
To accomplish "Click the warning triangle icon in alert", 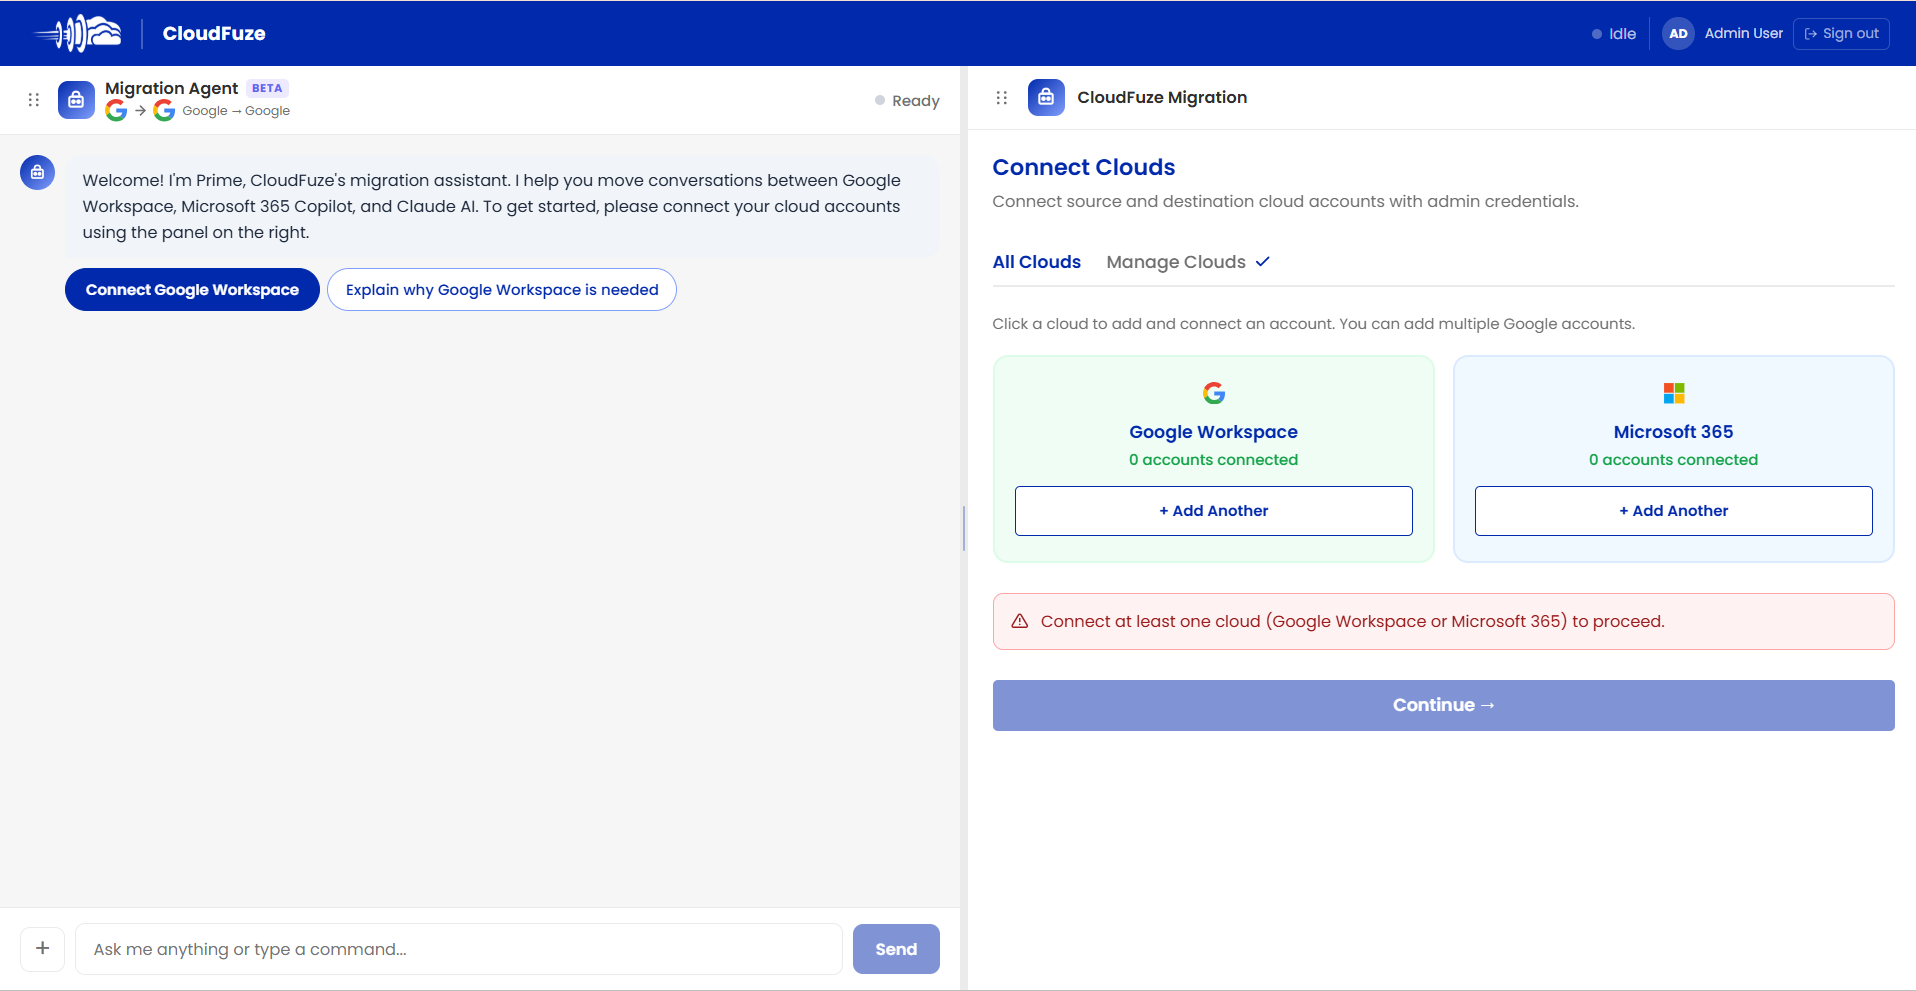I will point(1020,621).
